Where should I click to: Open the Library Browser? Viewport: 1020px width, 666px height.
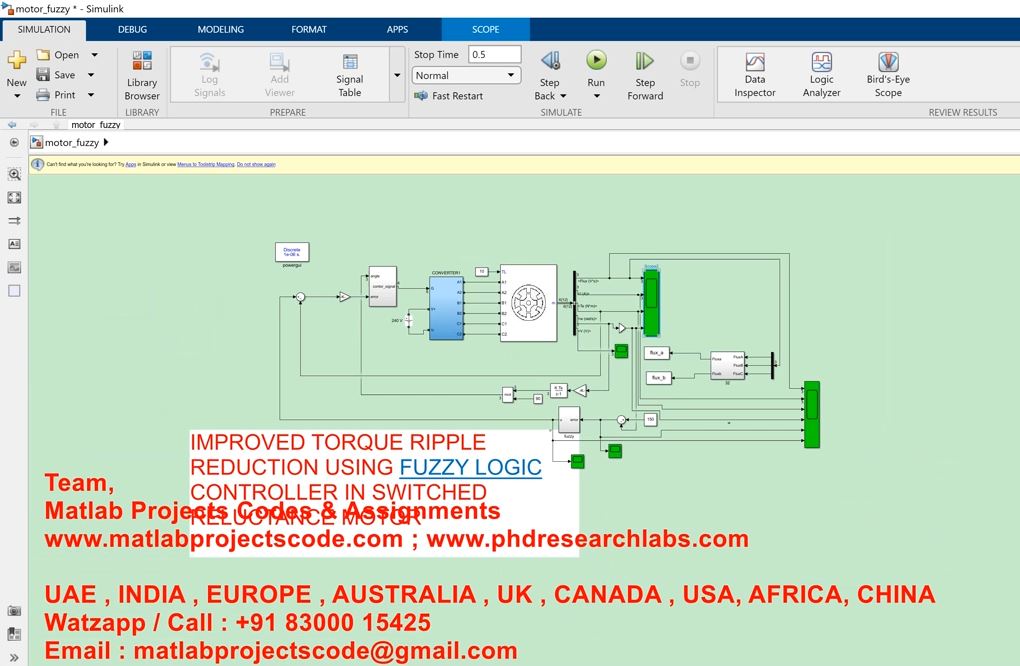(x=142, y=75)
